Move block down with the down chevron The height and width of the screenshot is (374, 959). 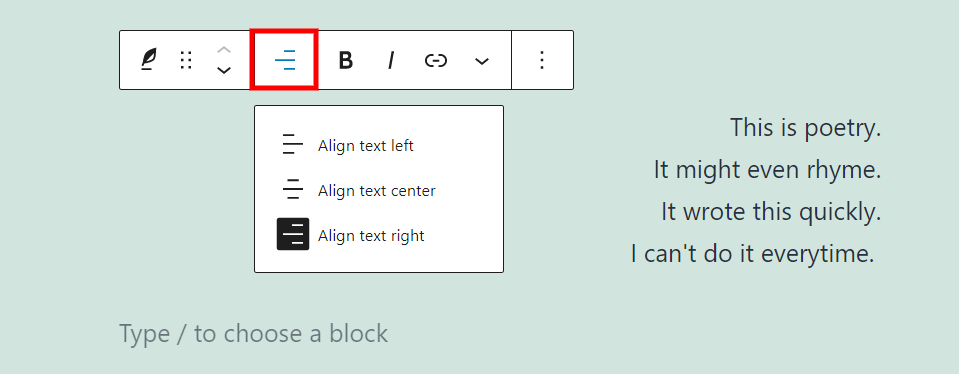pyautogui.click(x=224, y=70)
